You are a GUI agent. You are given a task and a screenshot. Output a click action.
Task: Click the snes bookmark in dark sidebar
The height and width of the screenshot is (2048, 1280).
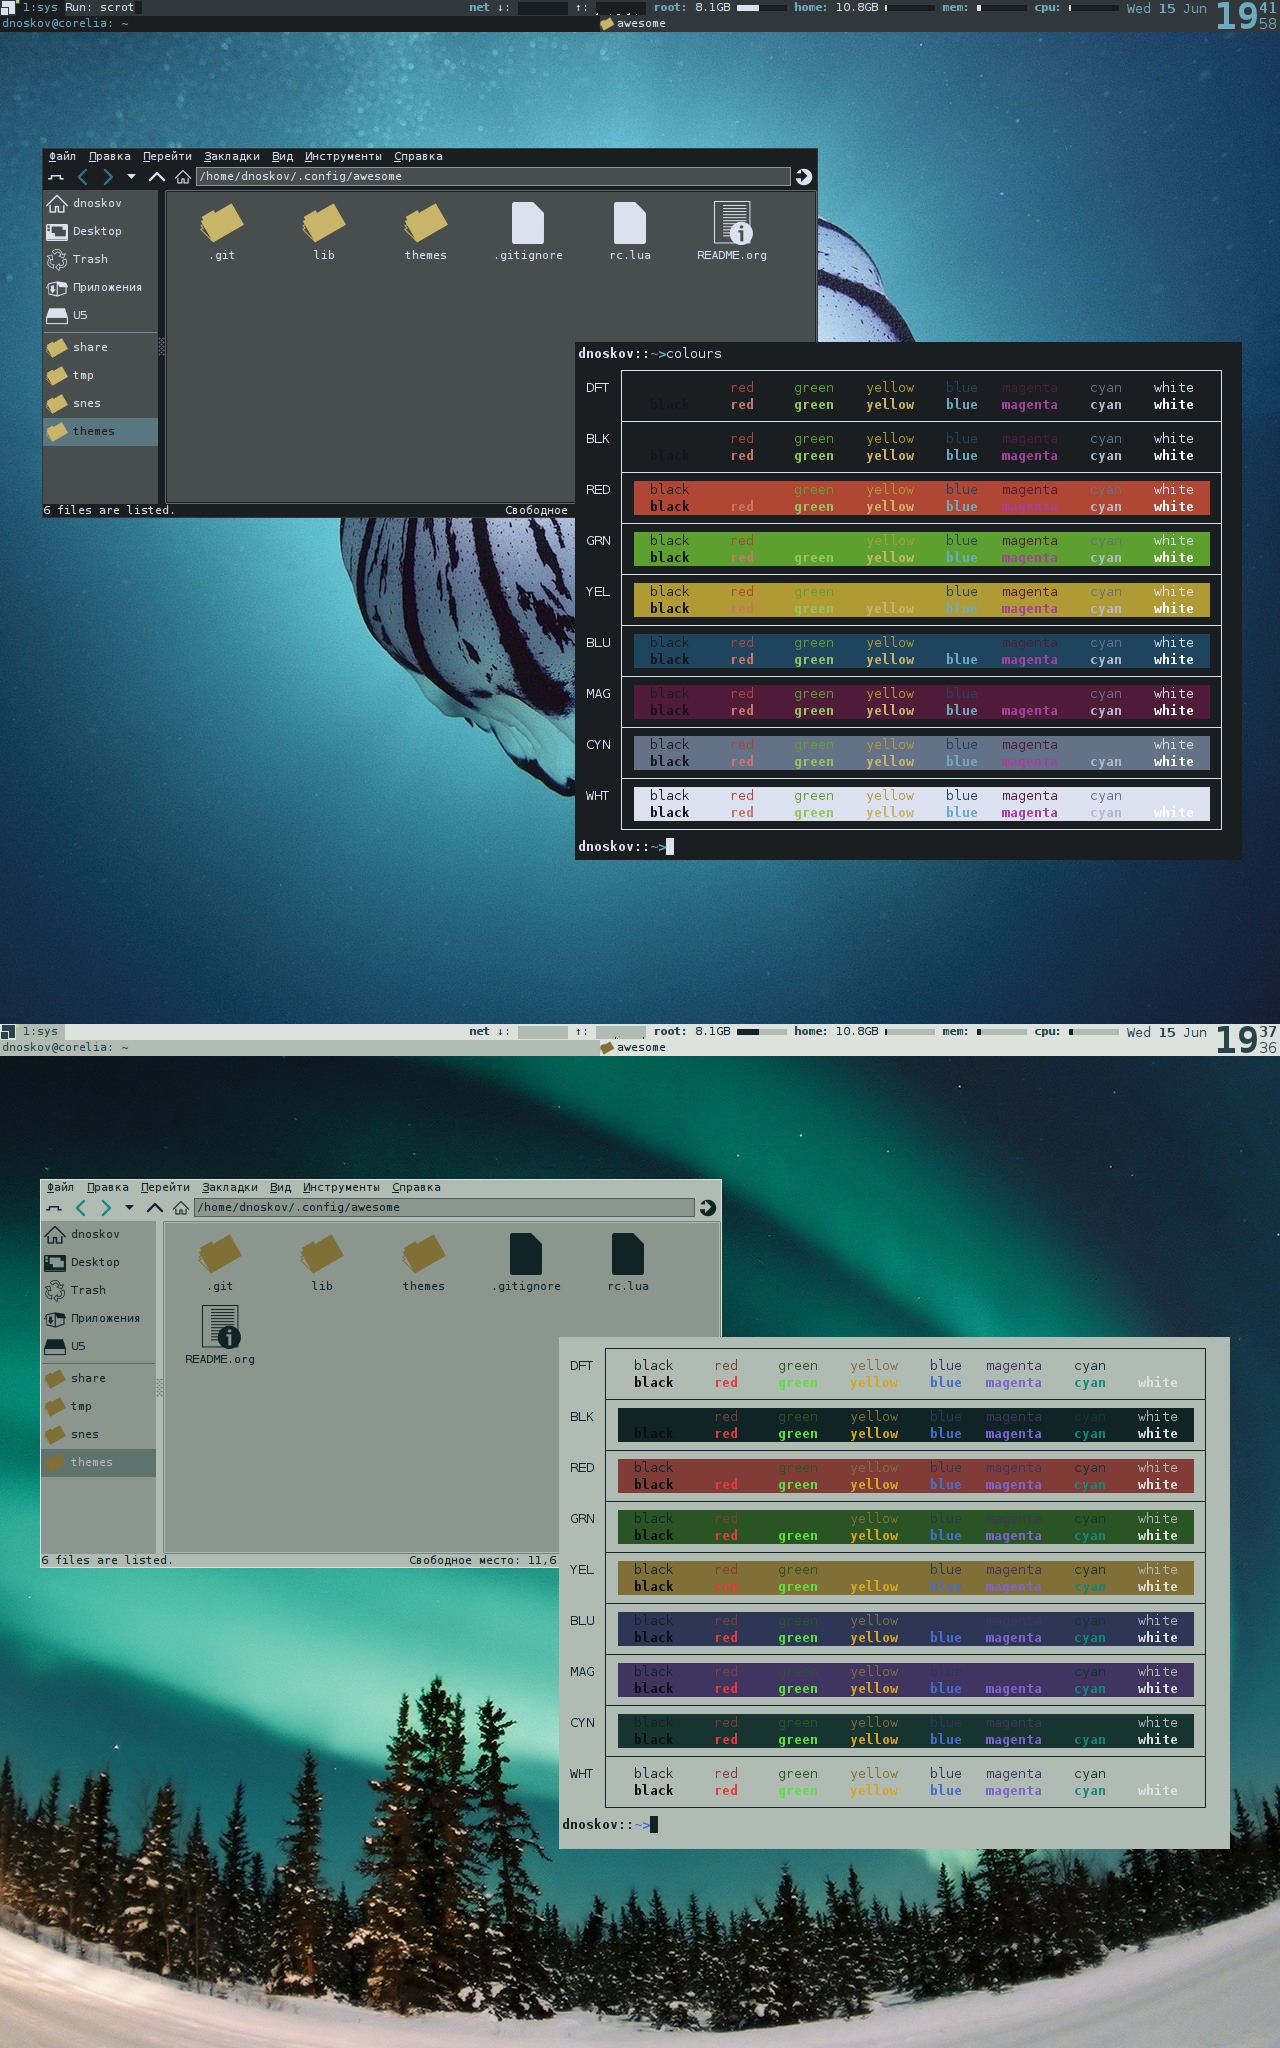[86, 403]
